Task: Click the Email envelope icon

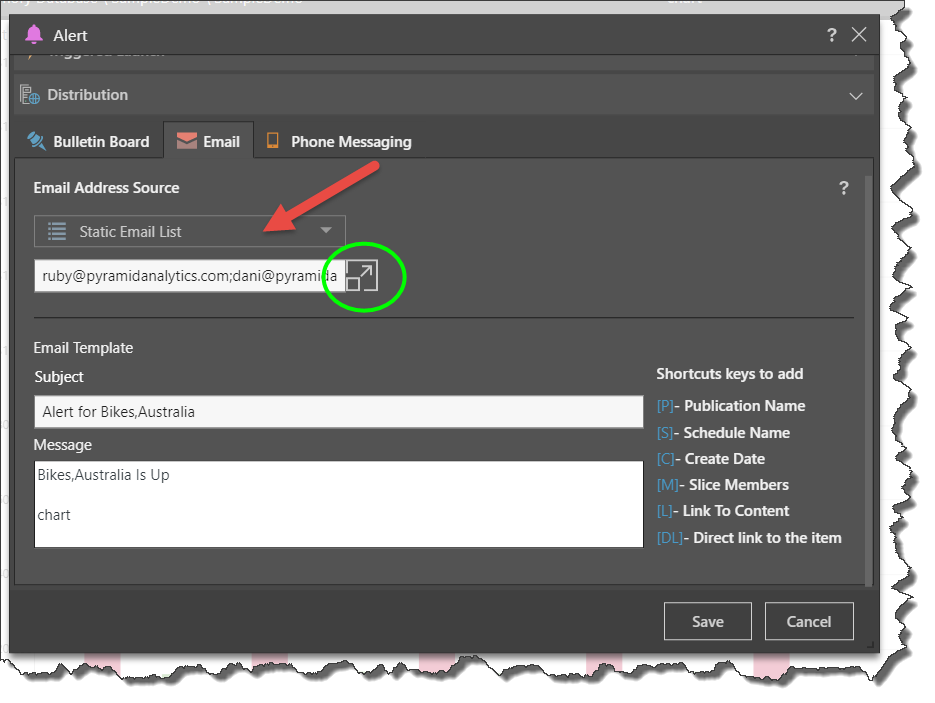Action: tap(187, 141)
